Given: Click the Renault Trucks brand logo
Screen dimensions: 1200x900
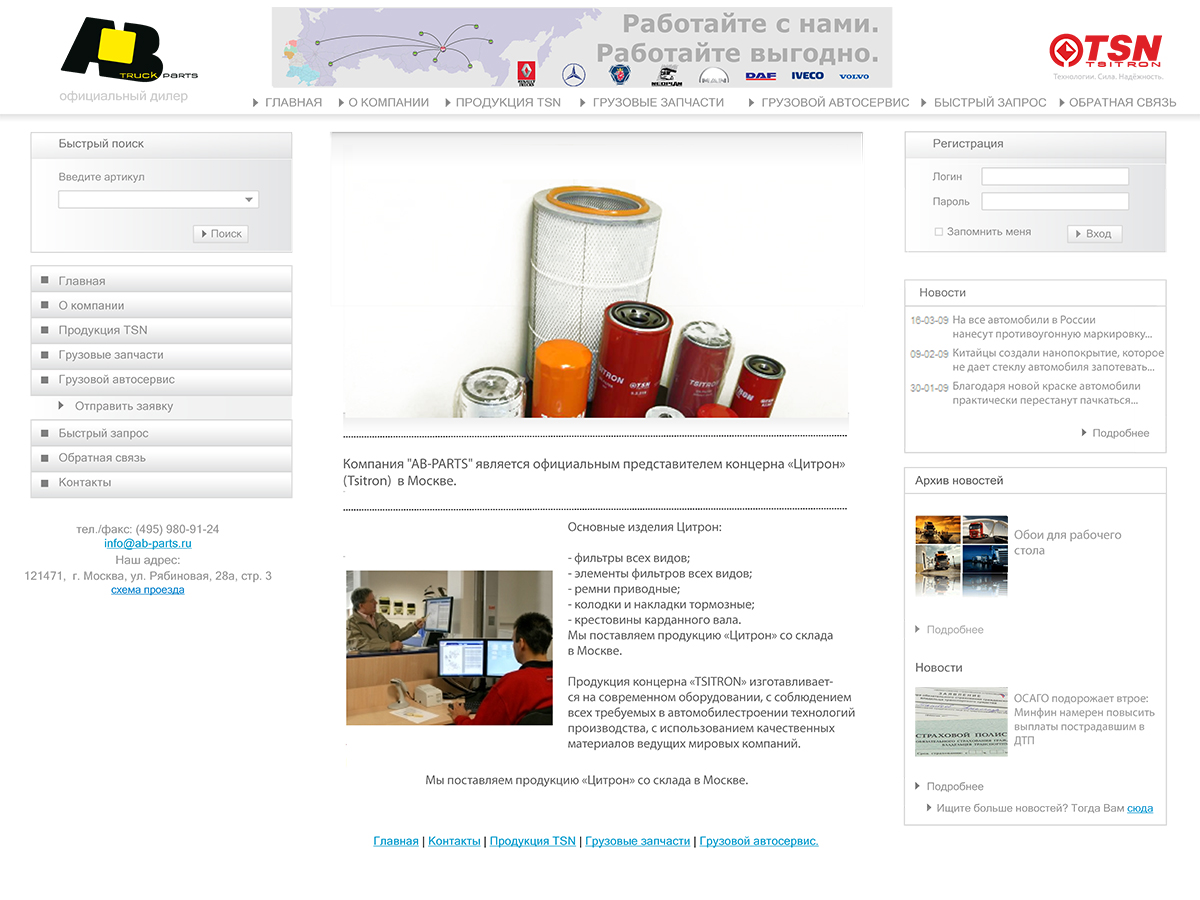Looking at the screenshot, I should point(526,73).
